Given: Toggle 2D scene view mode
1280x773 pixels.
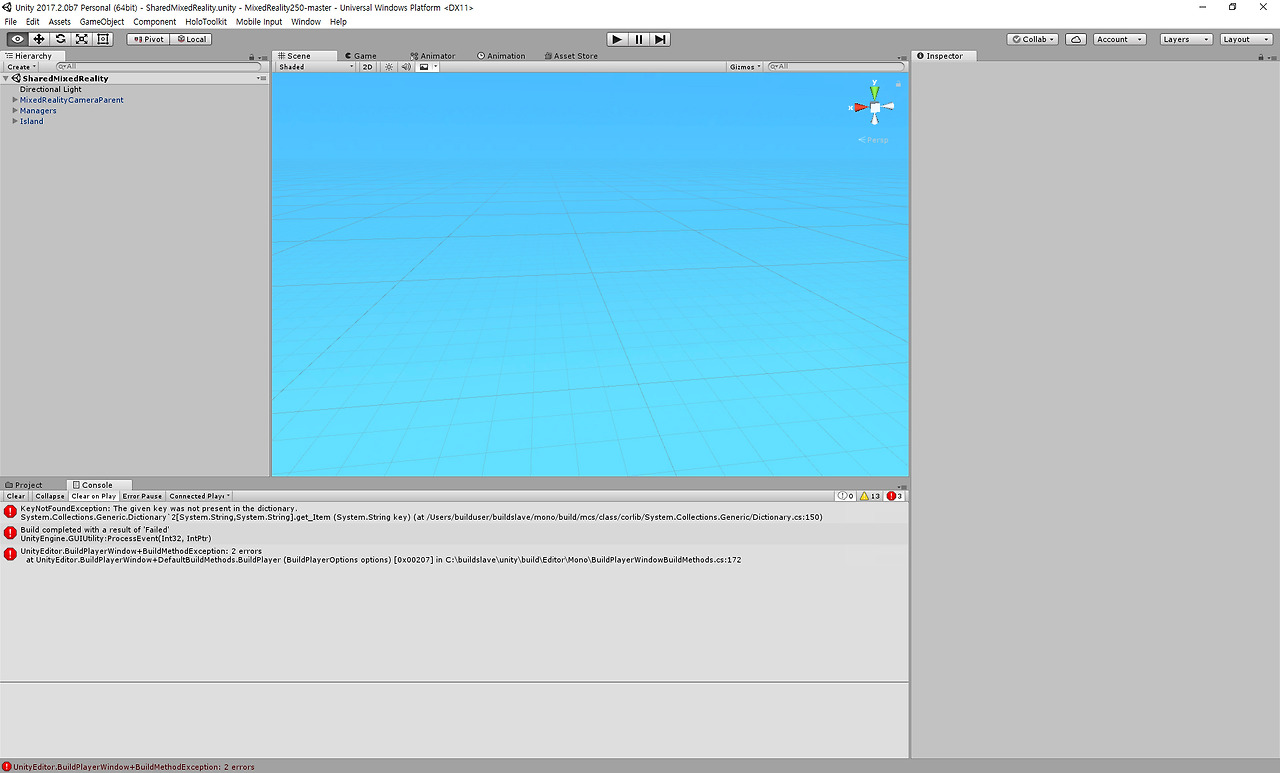Looking at the screenshot, I should 368,67.
